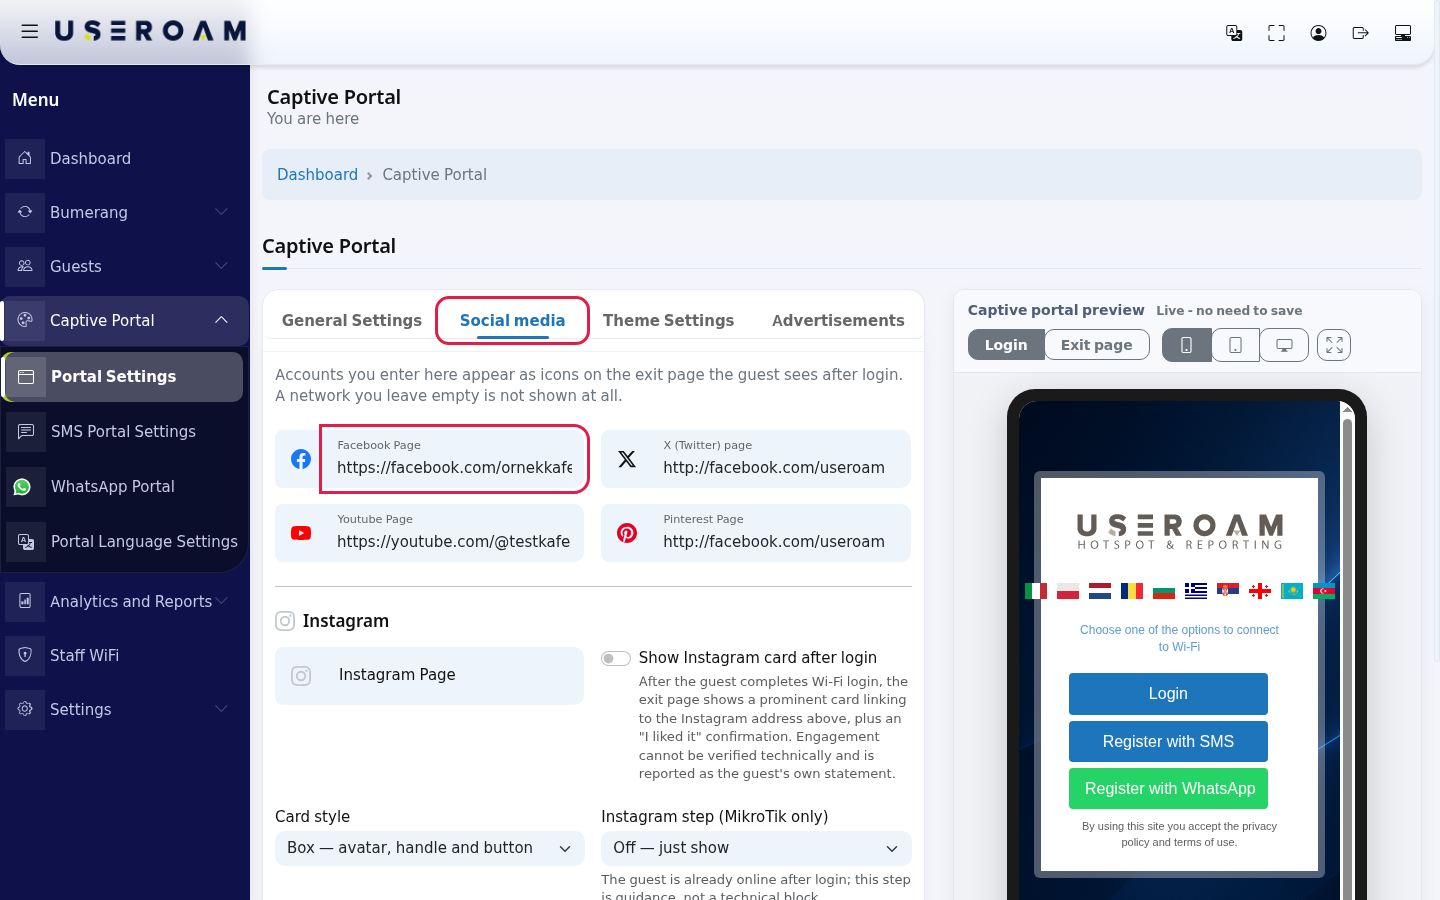Click Register with WhatsApp in the preview
Viewport: 1440px width, 900px height.
1169,789
